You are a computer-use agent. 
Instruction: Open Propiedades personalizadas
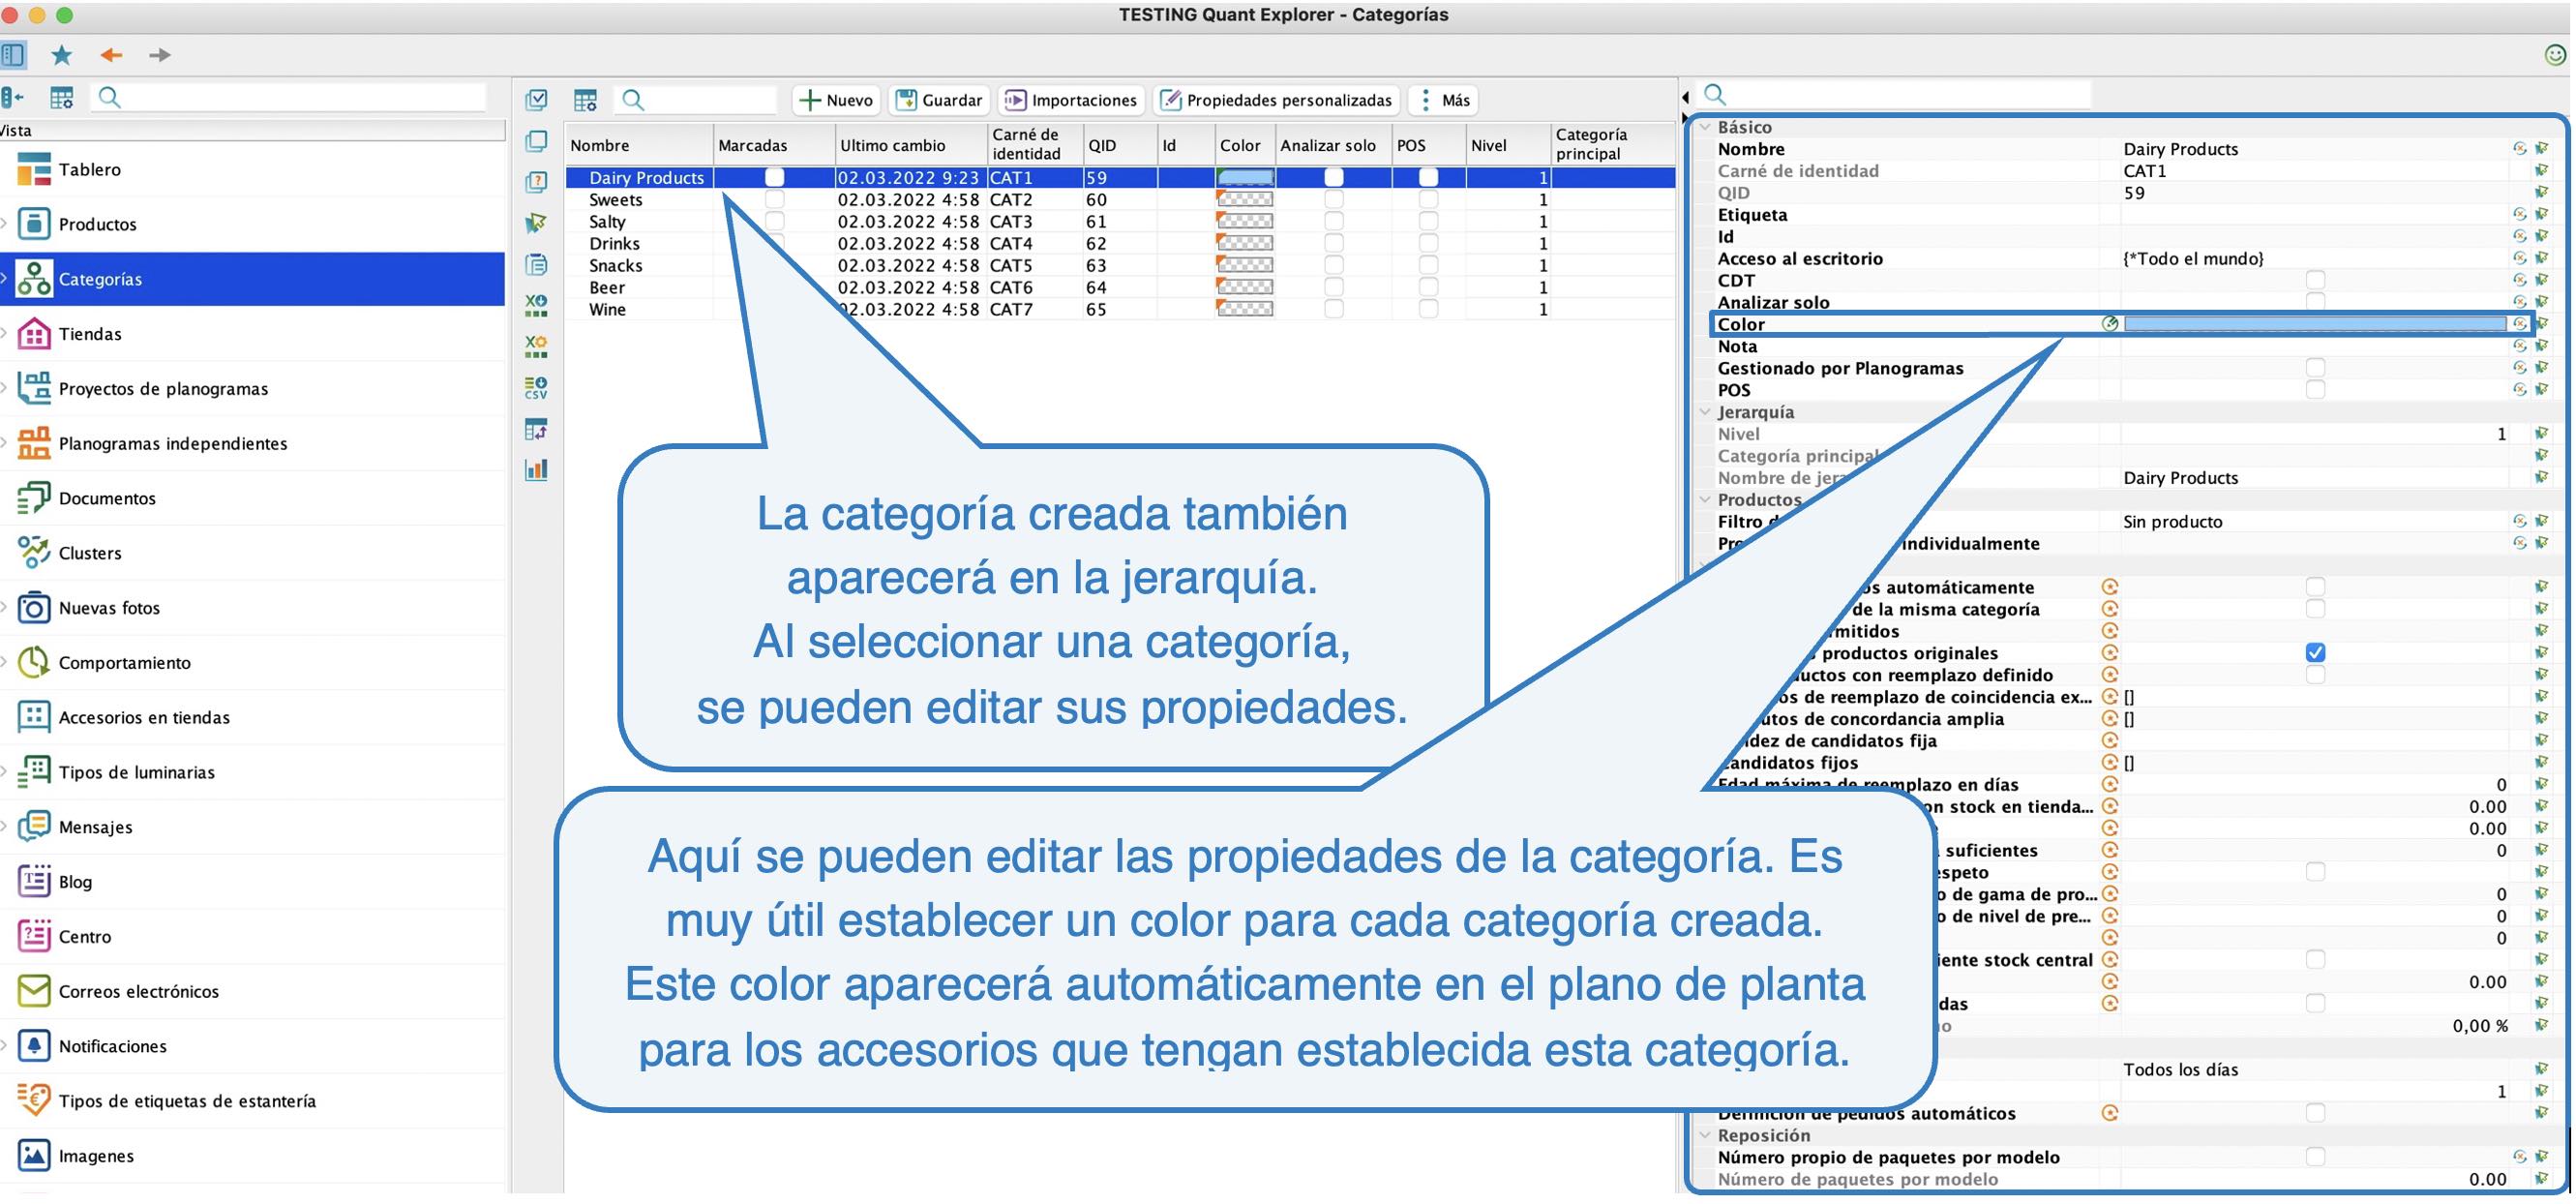click(x=1276, y=100)
